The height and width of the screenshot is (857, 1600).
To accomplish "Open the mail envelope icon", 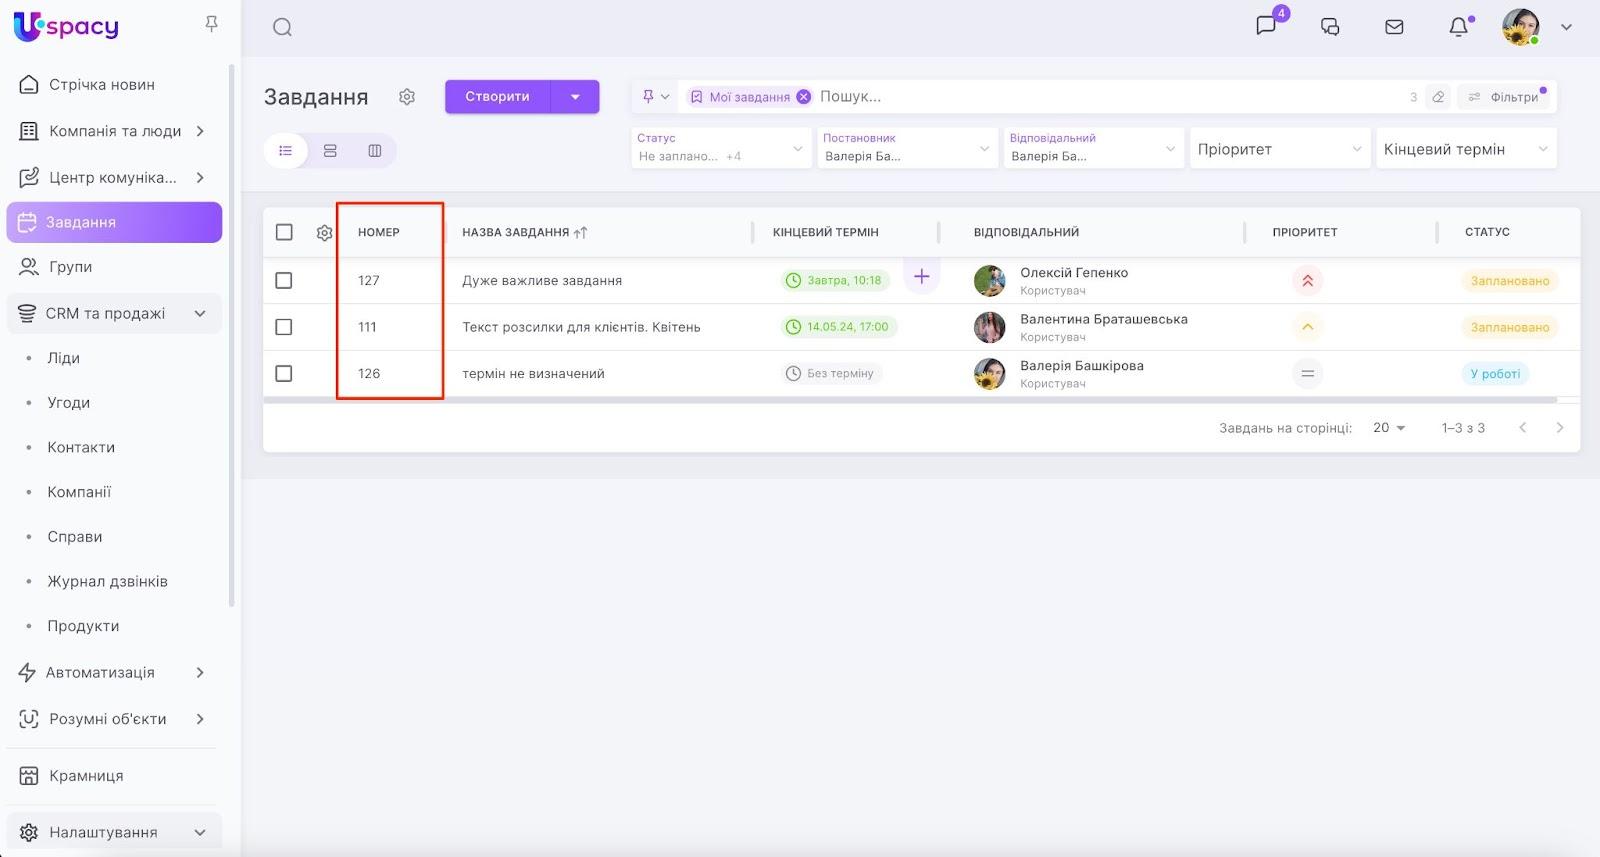I will [1394, 27].
